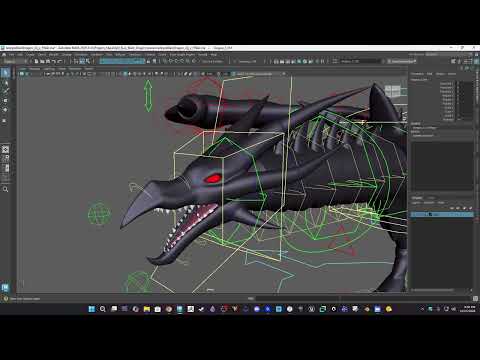Activate the Paint Selection tool
The width and height of the screenshot is (480, 360).
click(5, 91)
